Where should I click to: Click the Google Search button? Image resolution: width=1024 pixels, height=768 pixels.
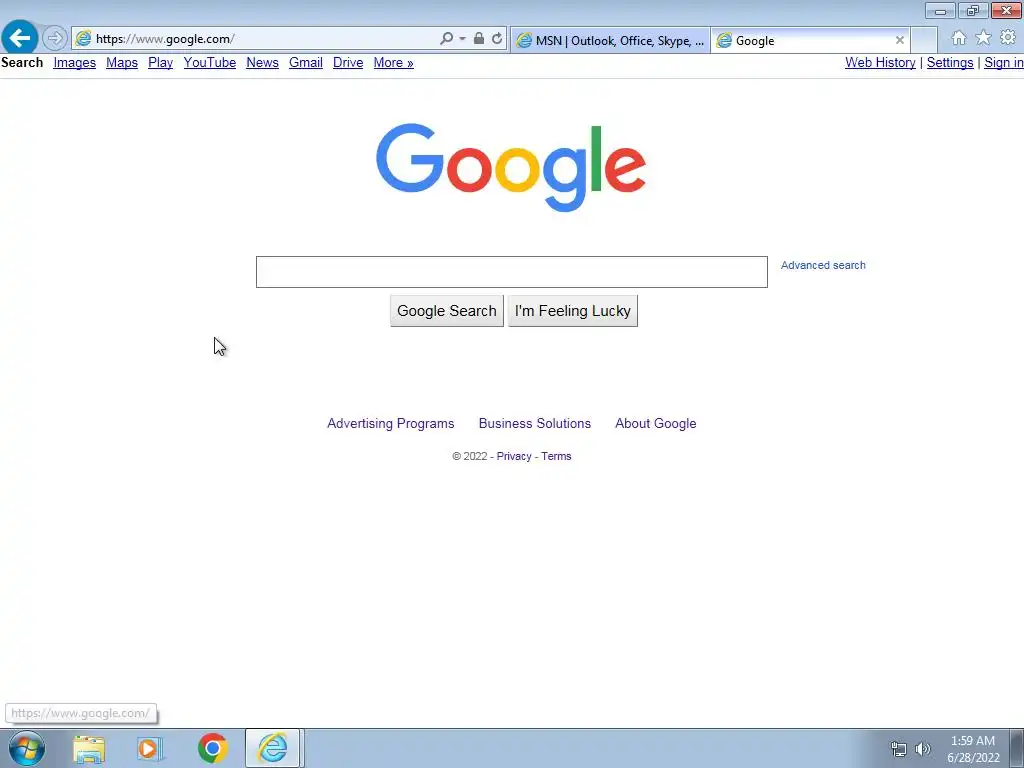tap(447, 311)
